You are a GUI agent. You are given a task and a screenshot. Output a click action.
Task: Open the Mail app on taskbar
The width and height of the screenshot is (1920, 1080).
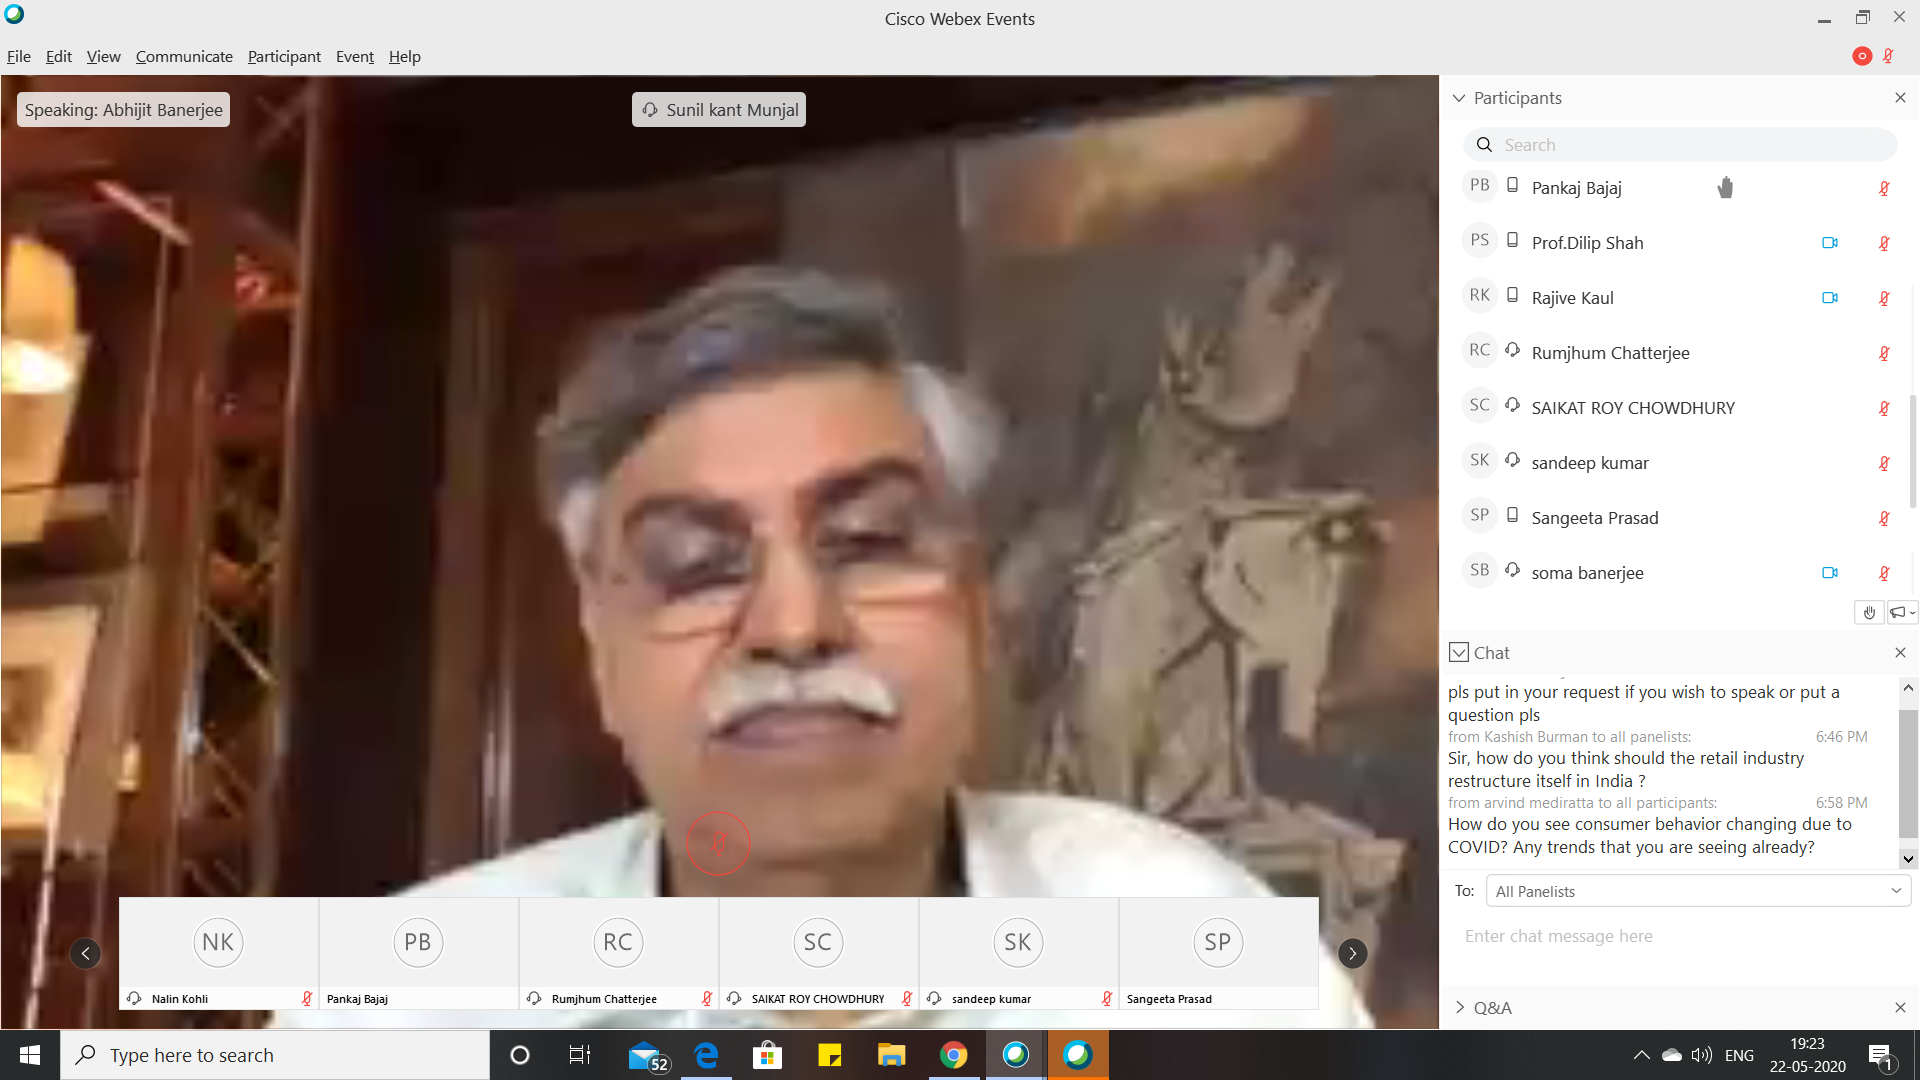tap(646, 1055)
